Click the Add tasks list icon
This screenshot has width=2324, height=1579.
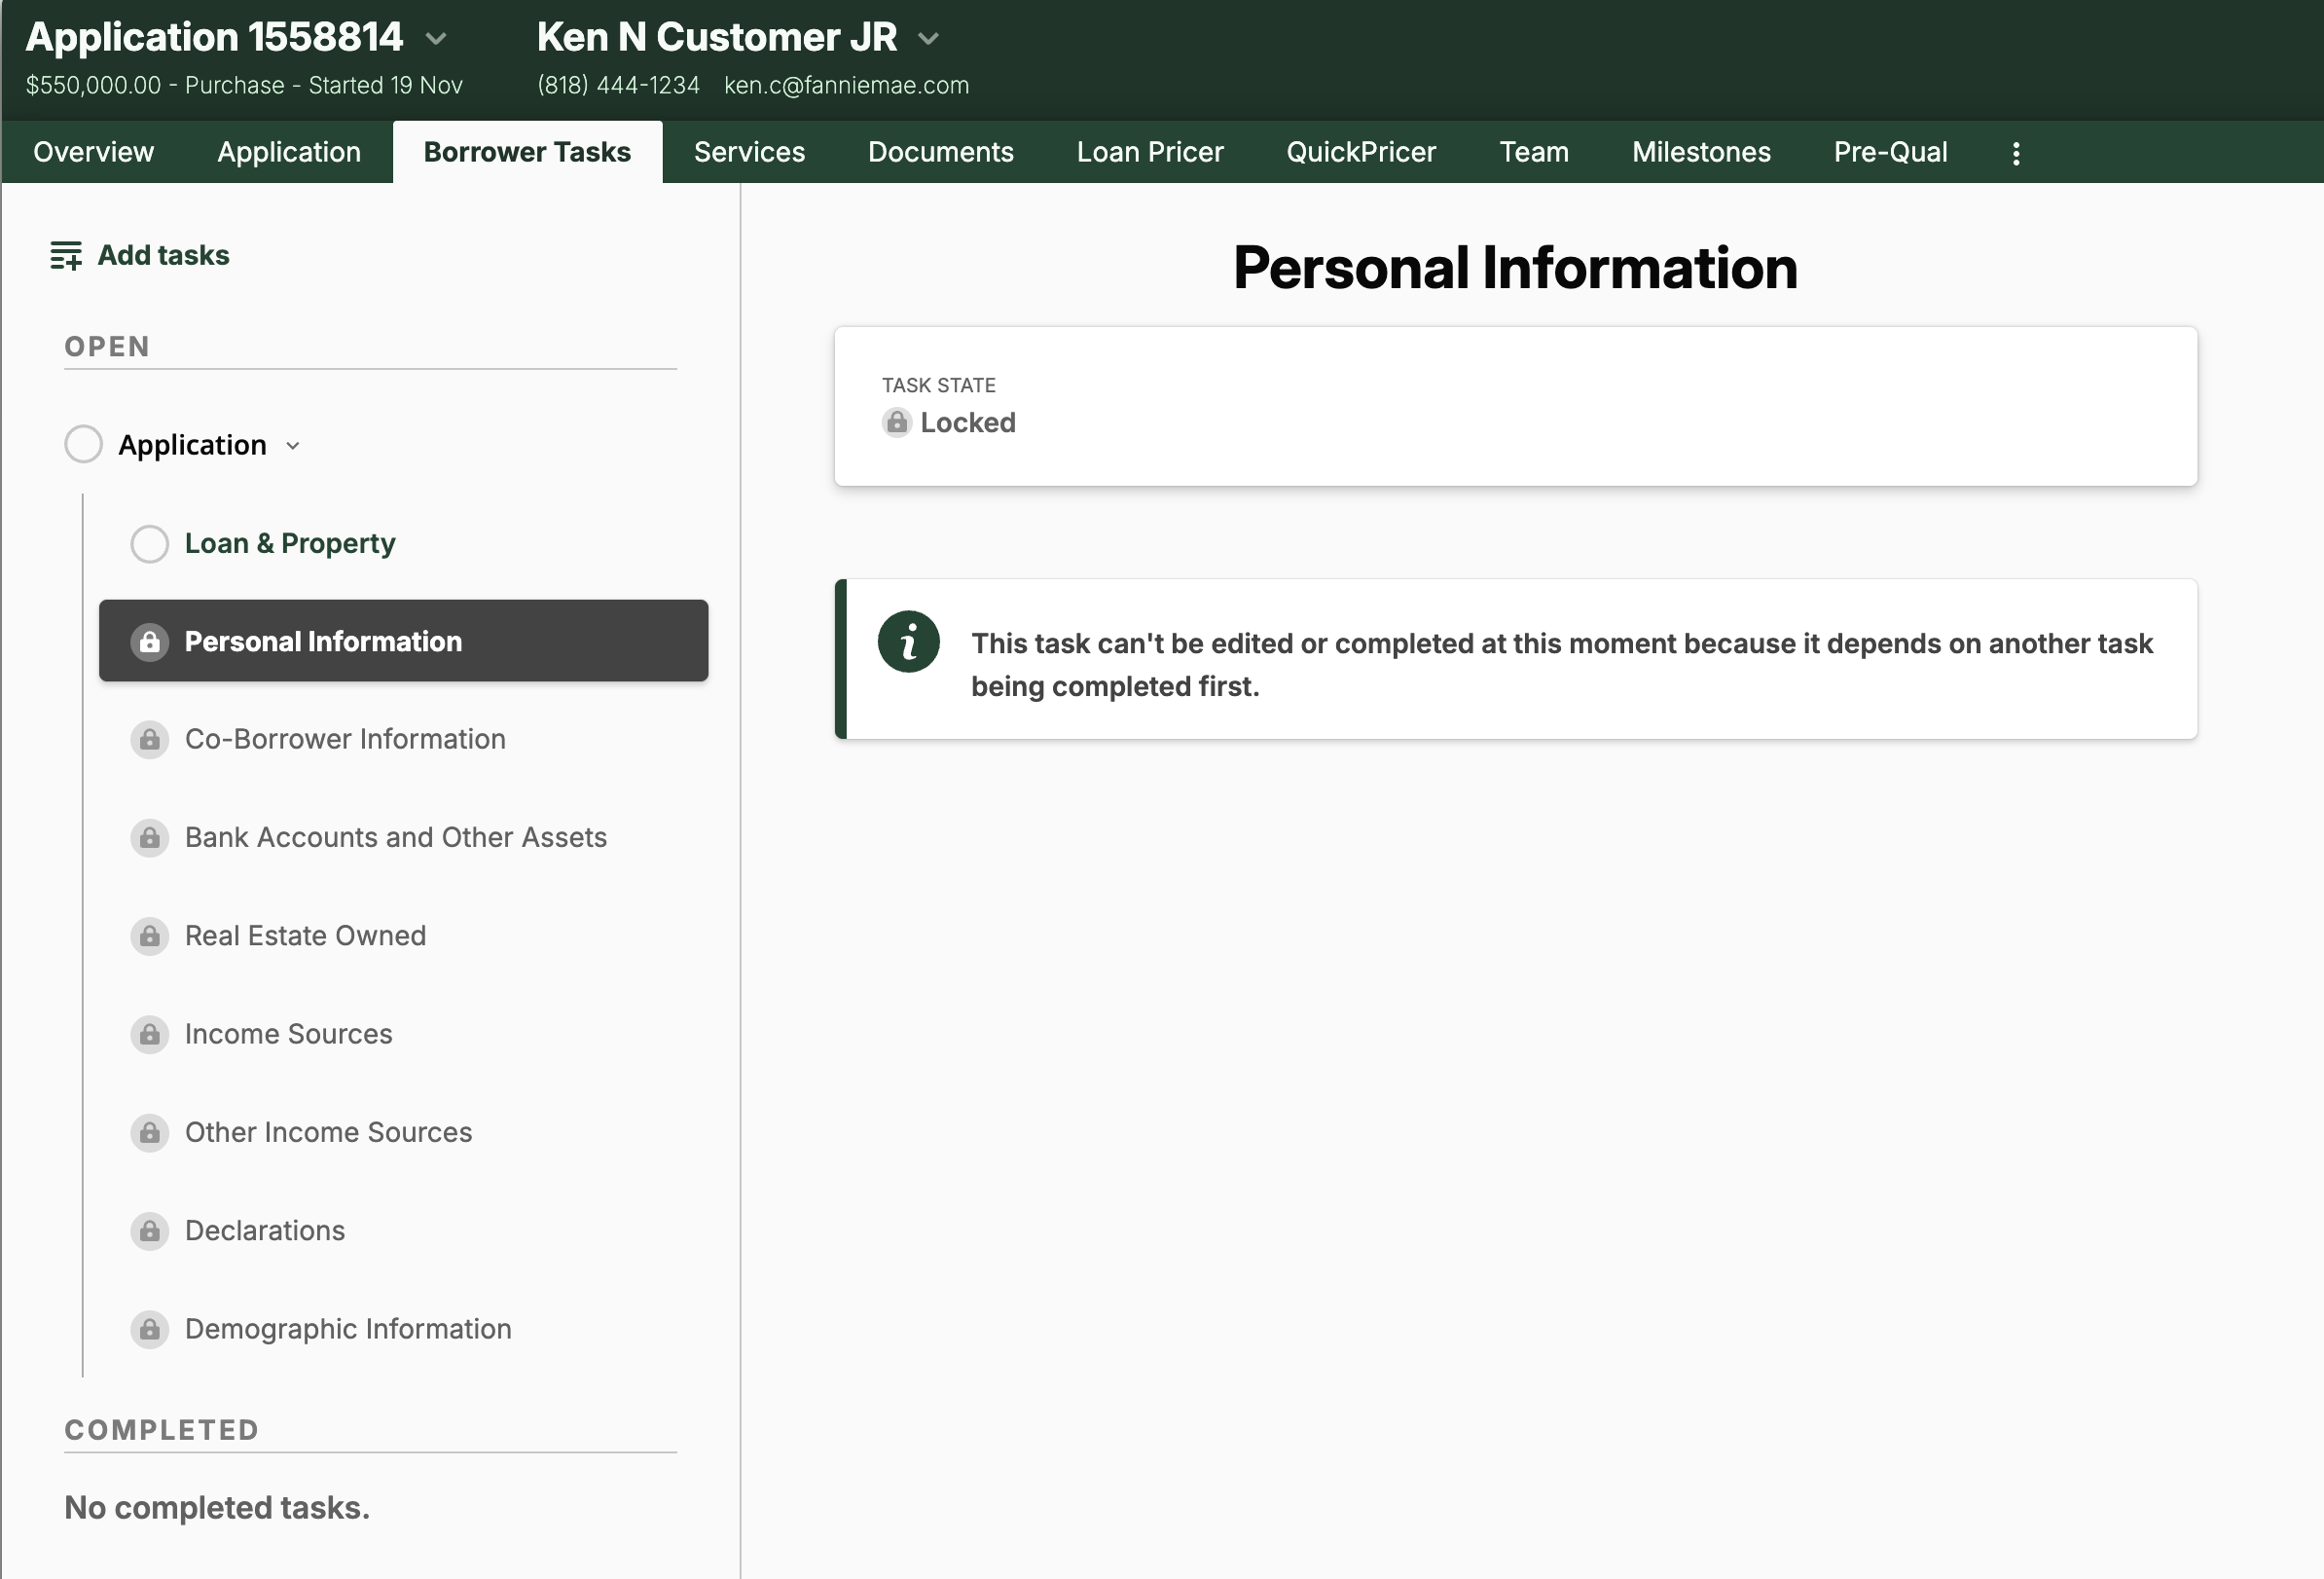pyautogui.click(x=66, y=256)
